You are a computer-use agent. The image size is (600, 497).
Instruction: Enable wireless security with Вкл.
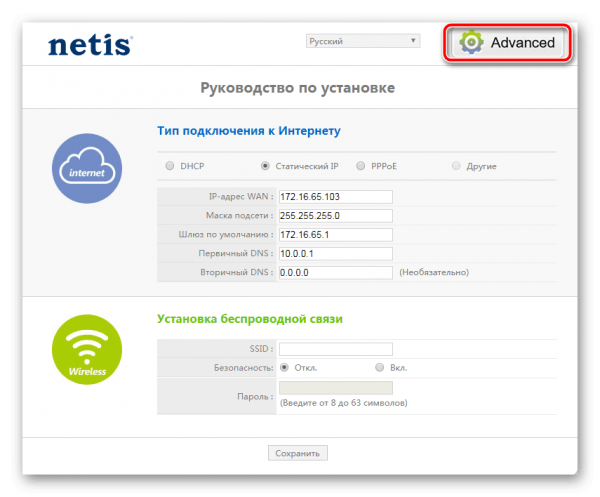point(380,367)
